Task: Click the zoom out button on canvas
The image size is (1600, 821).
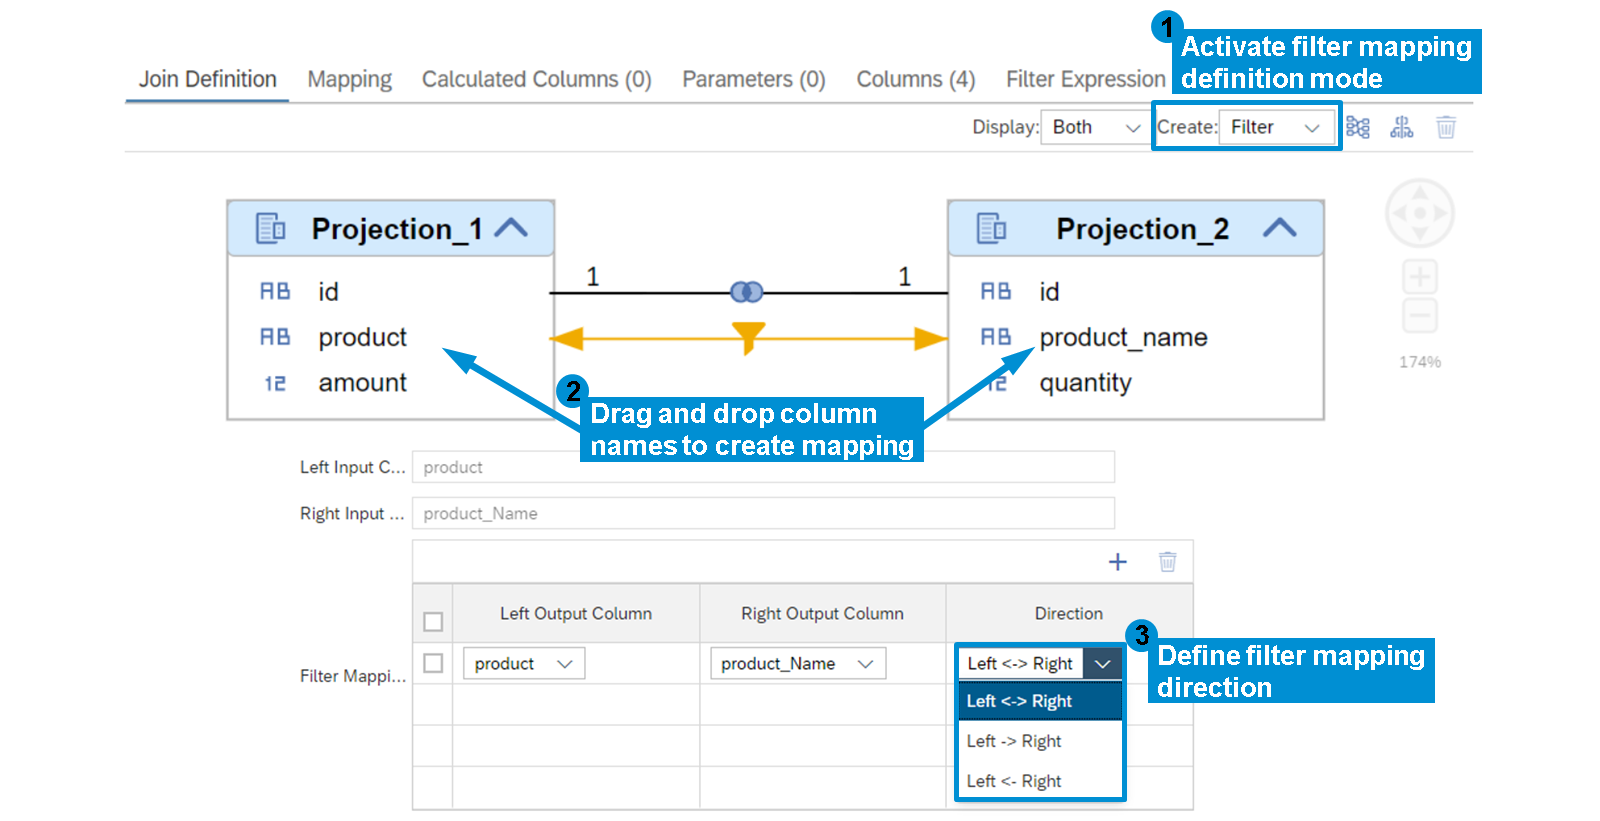Action: (1419, 316)
